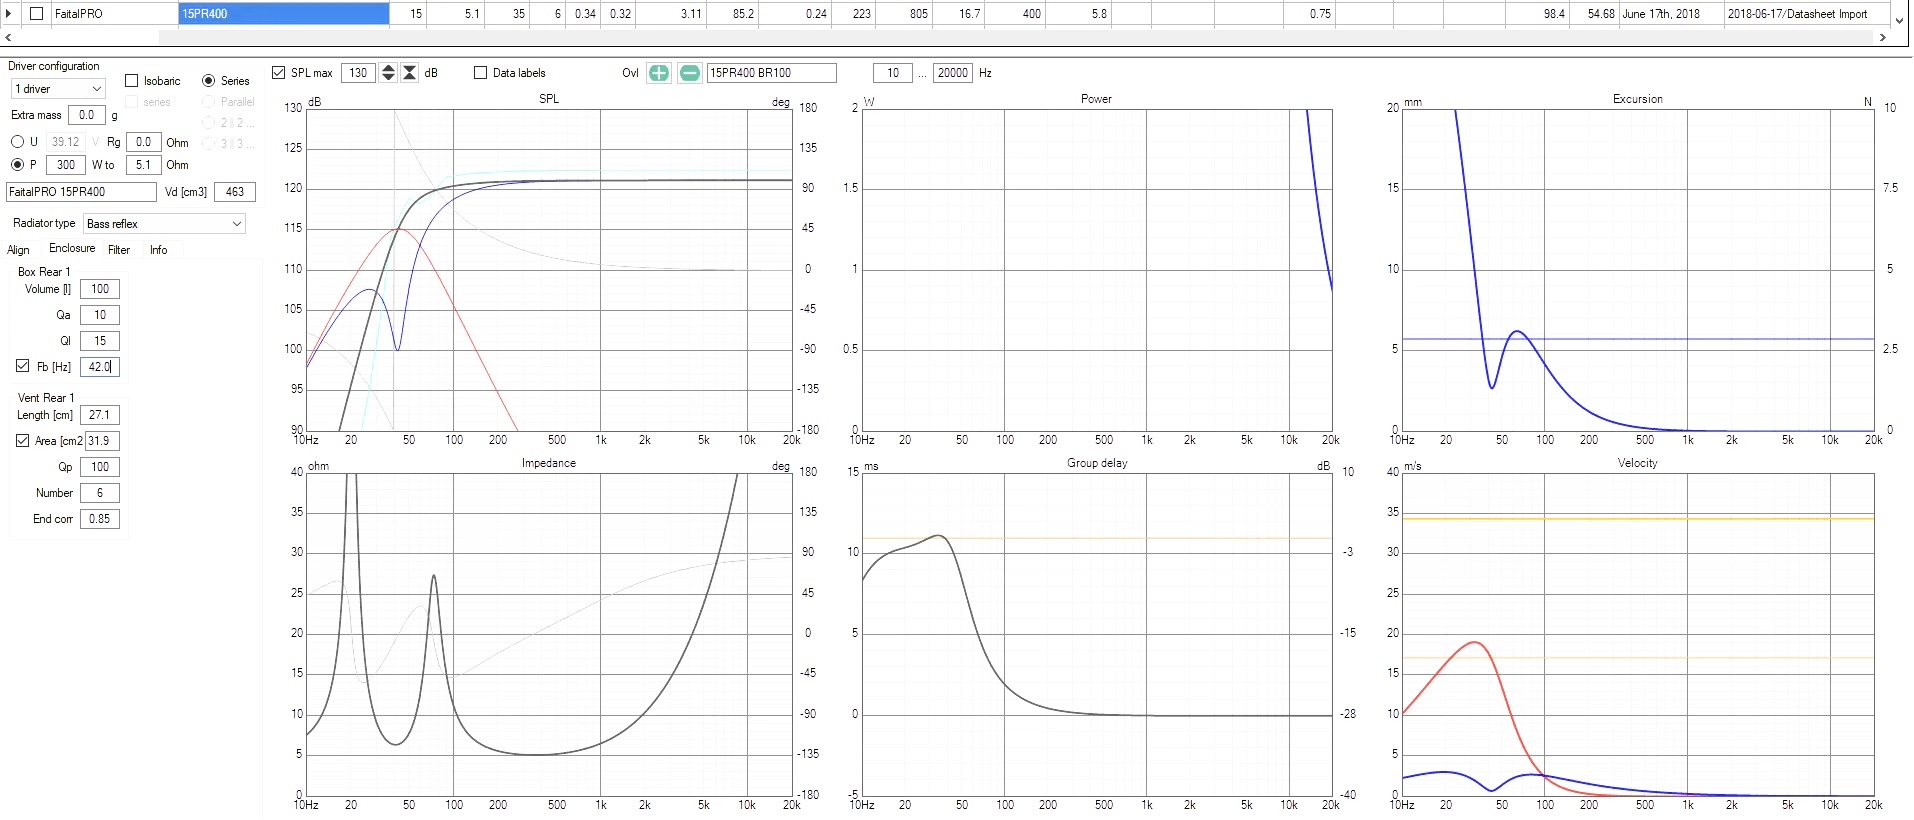Tick the checkbox in the FaitalPRO driver row
This screenshot has height=820, width=1914.
tap(37, 14)
